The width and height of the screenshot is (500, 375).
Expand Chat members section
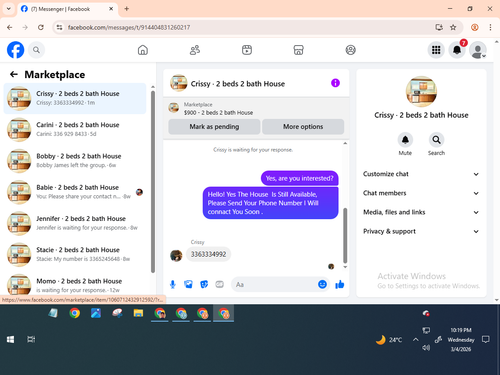[421, 193]
